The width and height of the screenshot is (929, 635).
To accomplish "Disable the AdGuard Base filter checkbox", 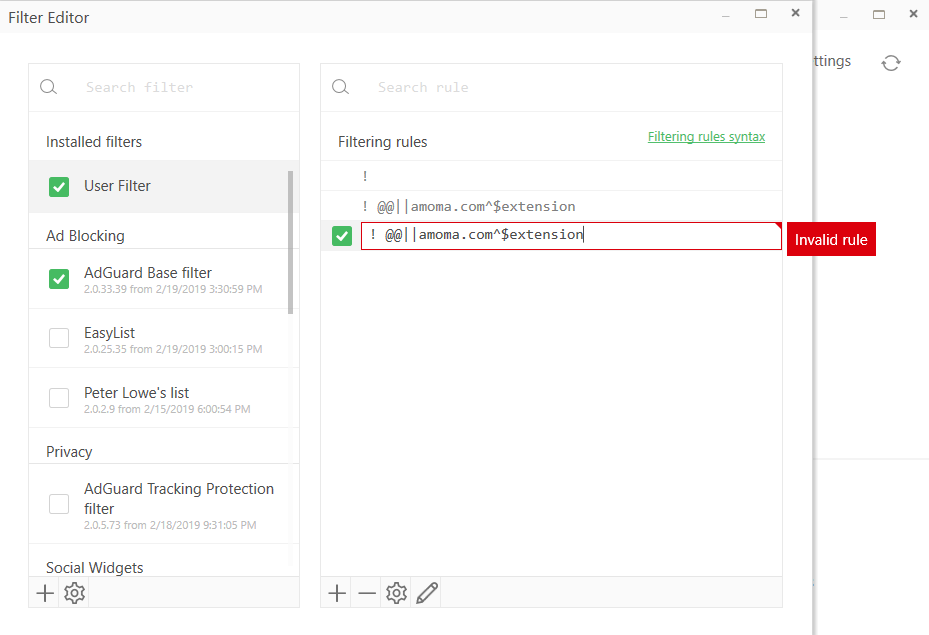I will point(59,278).
